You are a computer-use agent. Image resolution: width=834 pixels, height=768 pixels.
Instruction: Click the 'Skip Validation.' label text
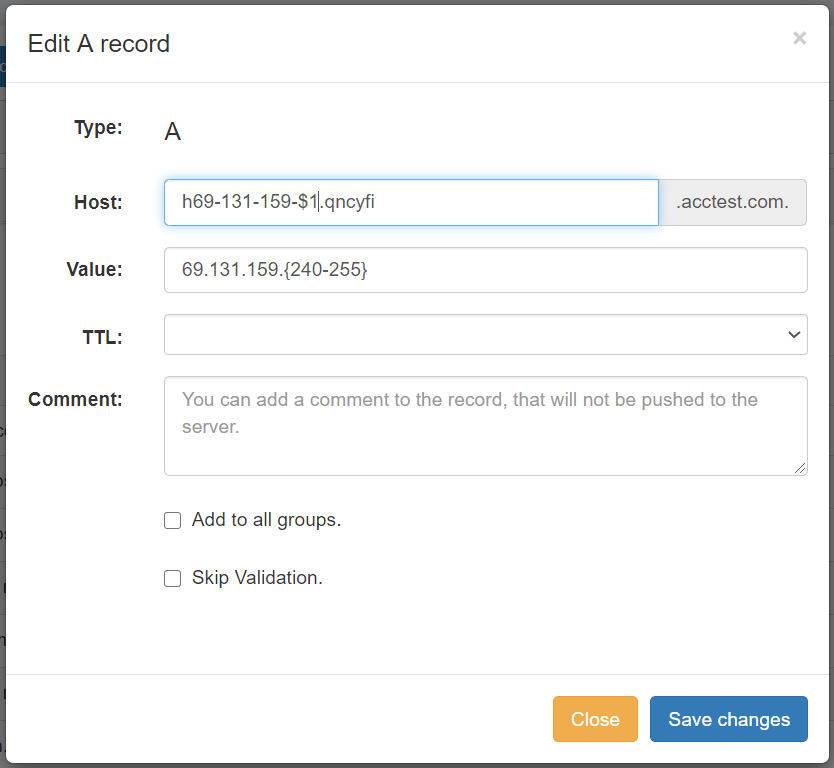click(x=257, y=578)
